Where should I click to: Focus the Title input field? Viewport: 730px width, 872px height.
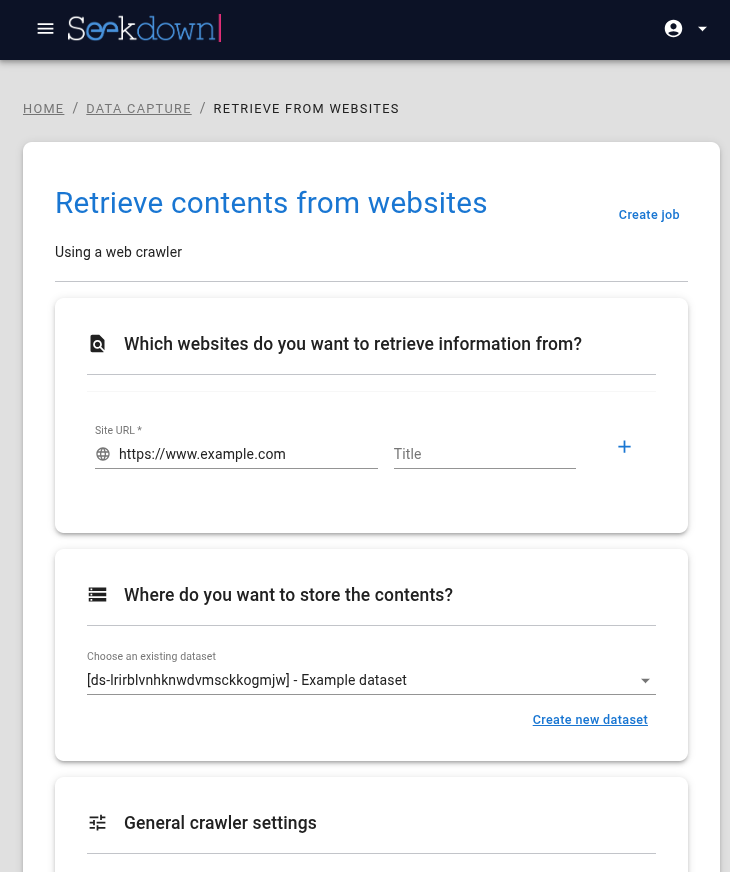[x=485, y=454]
